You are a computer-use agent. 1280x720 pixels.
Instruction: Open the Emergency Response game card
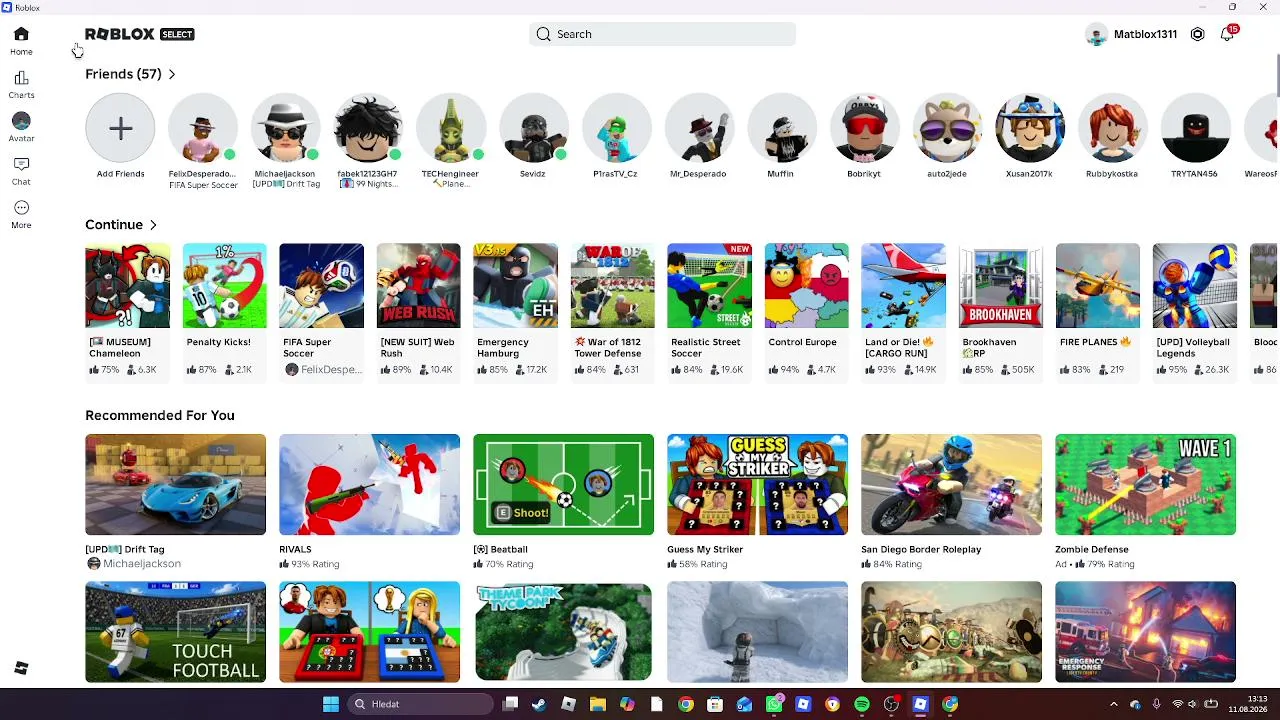click(1145, 632)
